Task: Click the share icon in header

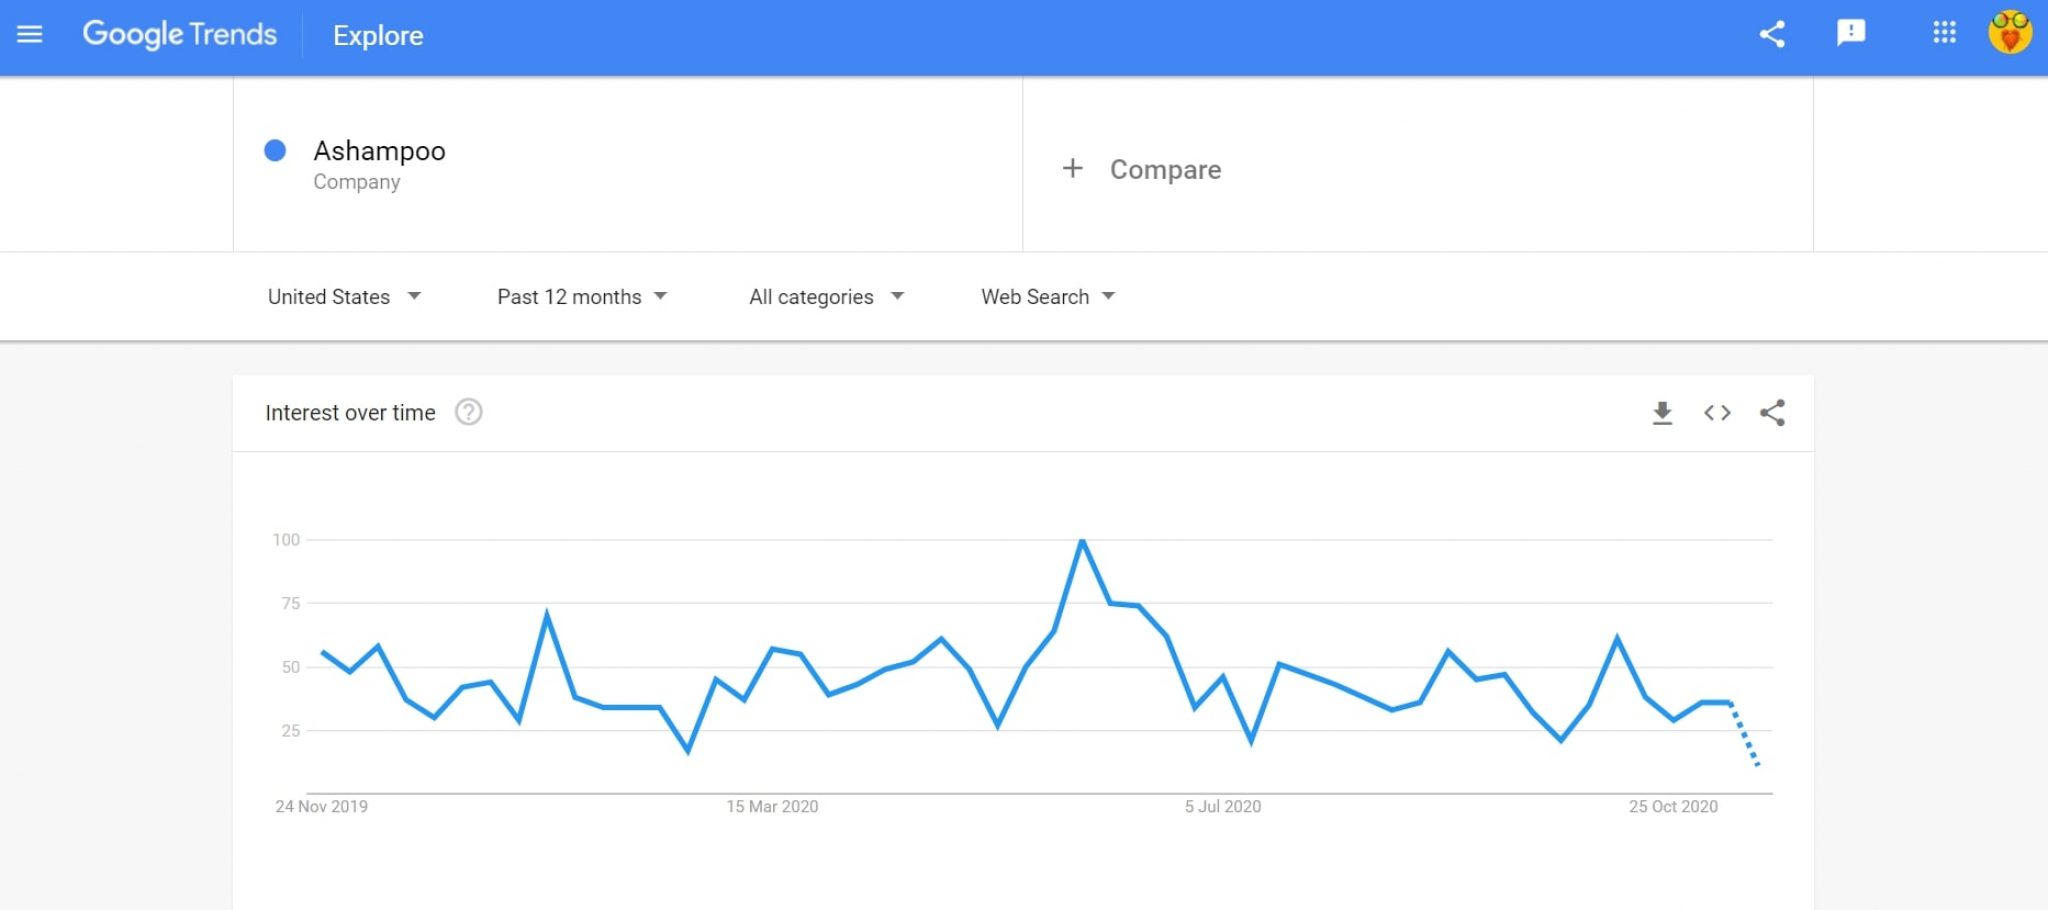Action: coord(1772,35)
